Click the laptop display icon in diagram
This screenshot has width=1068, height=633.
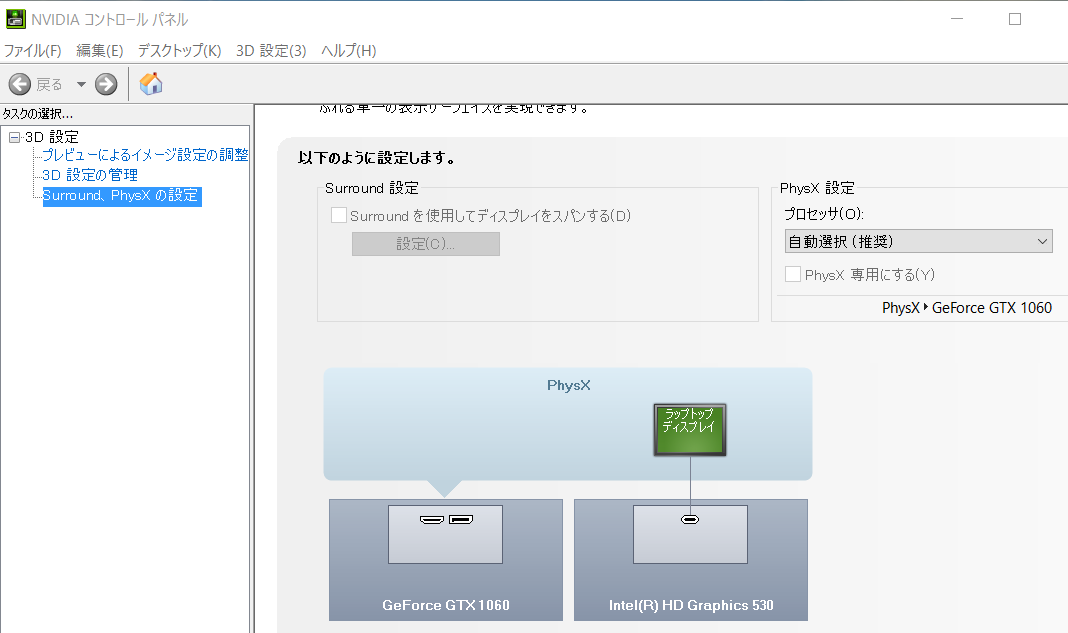coord(690,429)
